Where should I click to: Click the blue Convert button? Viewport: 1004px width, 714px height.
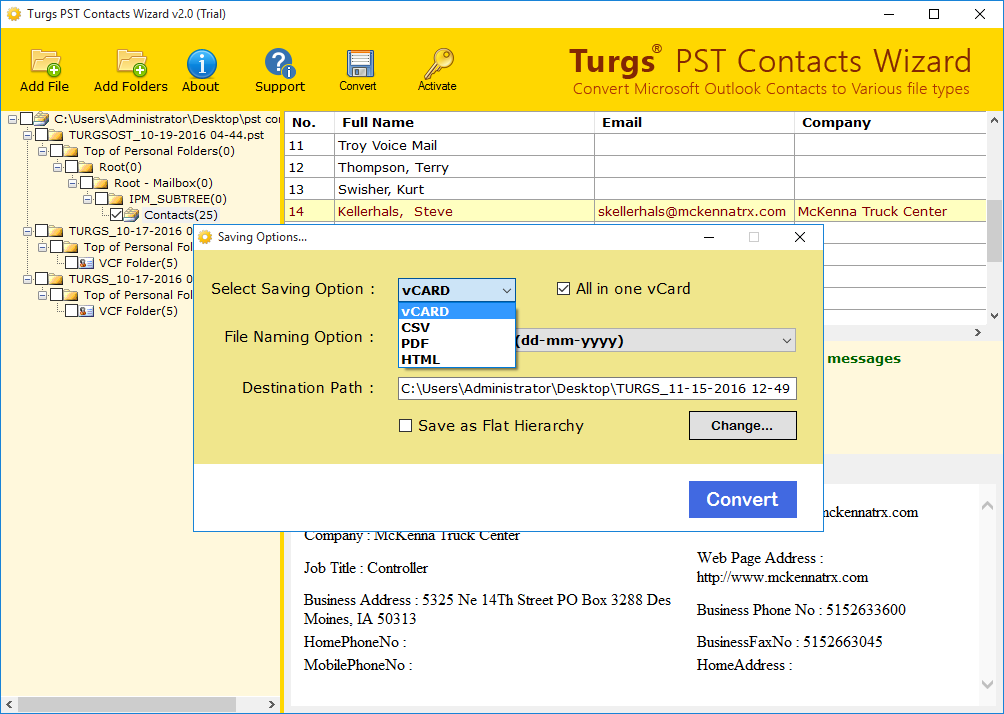(x=743, y=499)
